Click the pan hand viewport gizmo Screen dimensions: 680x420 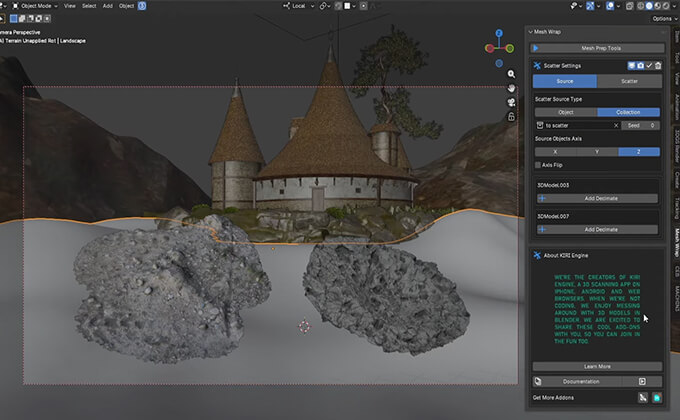pos(511,87)
